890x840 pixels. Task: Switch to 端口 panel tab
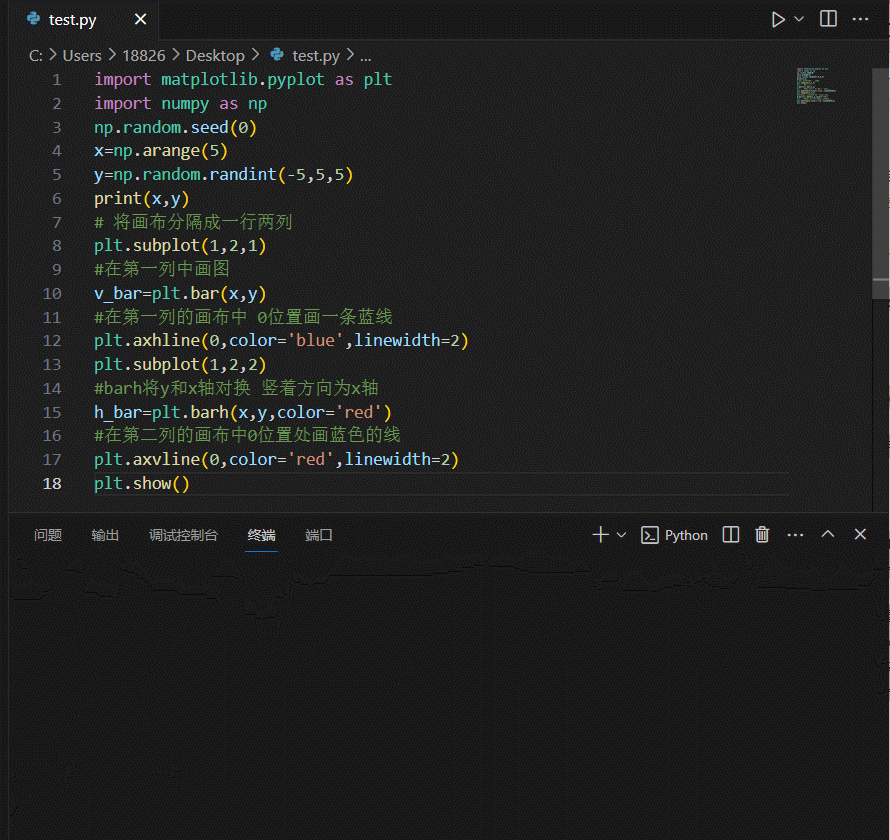click(319, 535)
